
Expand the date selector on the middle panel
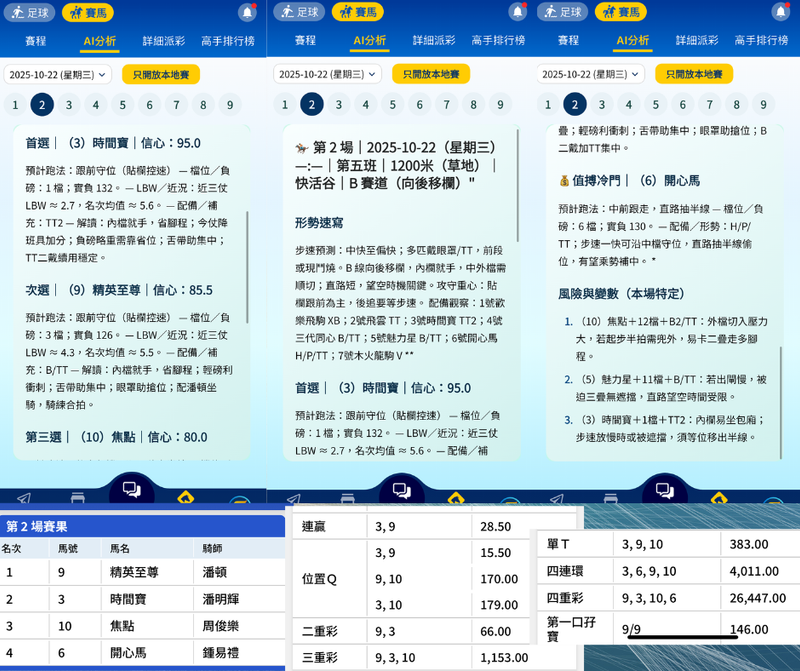tap(328, 74)
